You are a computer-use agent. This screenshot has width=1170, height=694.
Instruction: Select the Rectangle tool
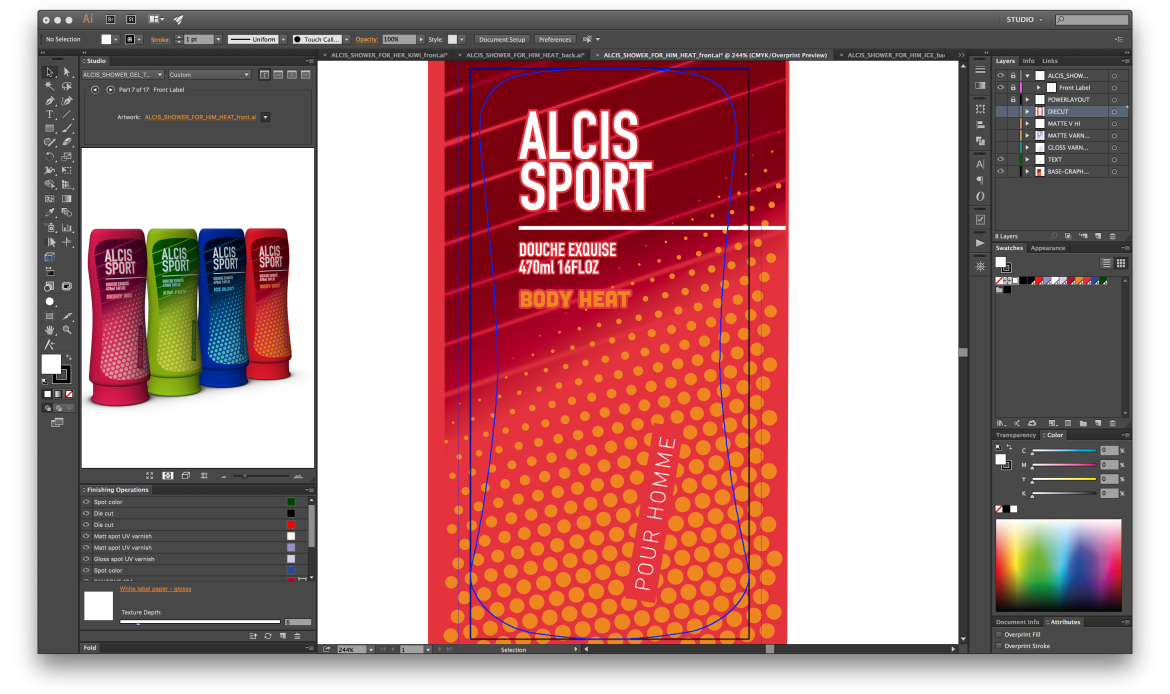(x=50, y=128)
